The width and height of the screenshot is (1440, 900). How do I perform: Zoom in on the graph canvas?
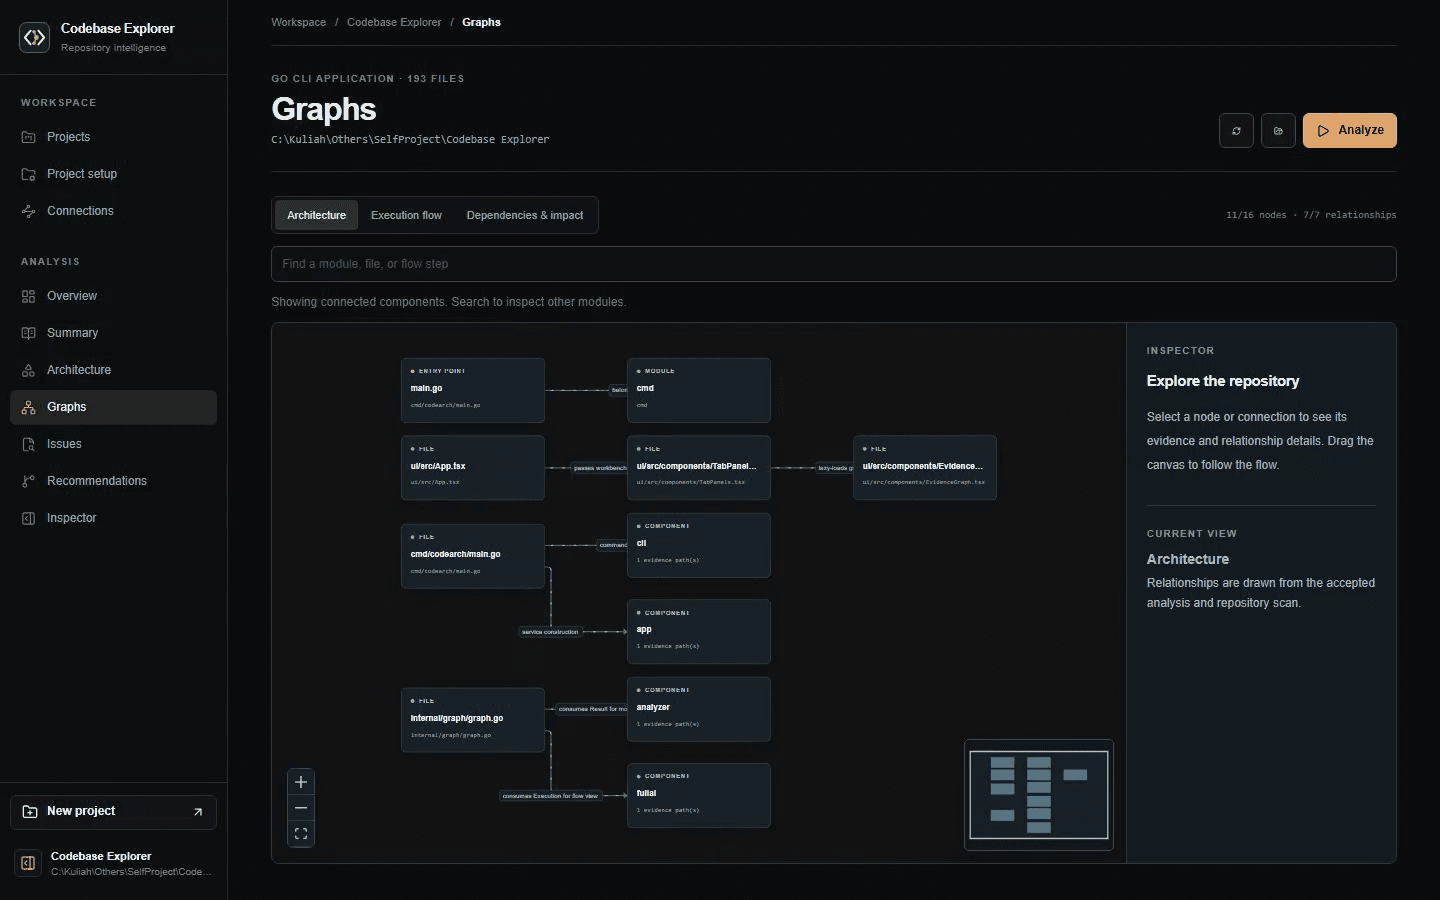click(301, 782)
